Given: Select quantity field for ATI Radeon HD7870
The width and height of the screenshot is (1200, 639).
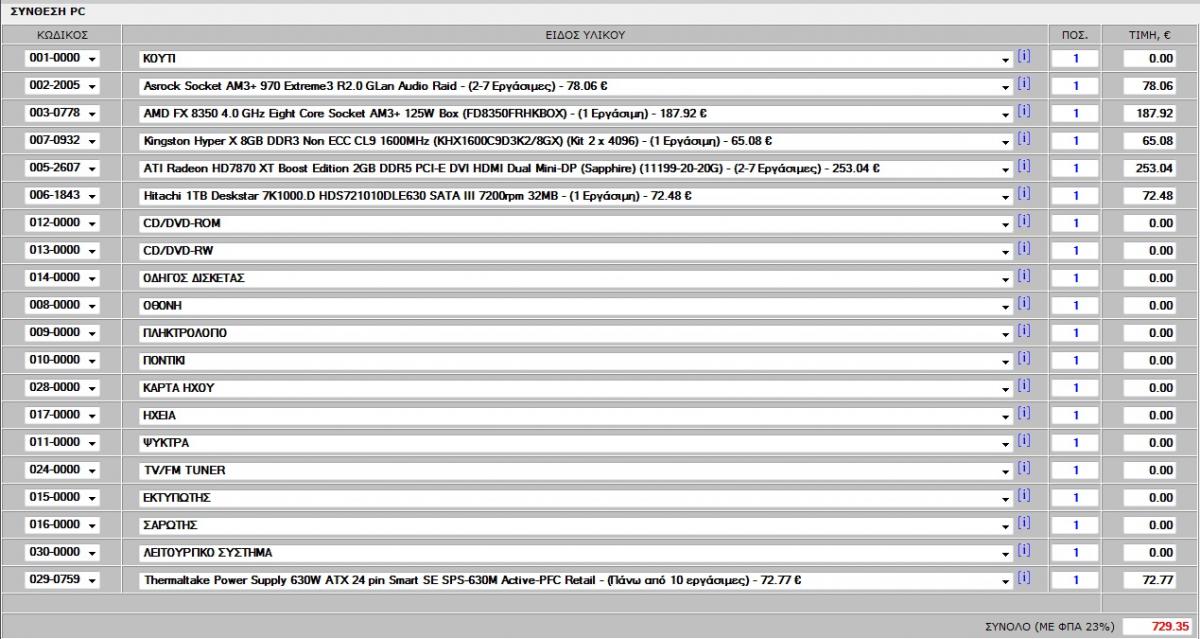Looking at the screenshot, I should pos(1076,169).
